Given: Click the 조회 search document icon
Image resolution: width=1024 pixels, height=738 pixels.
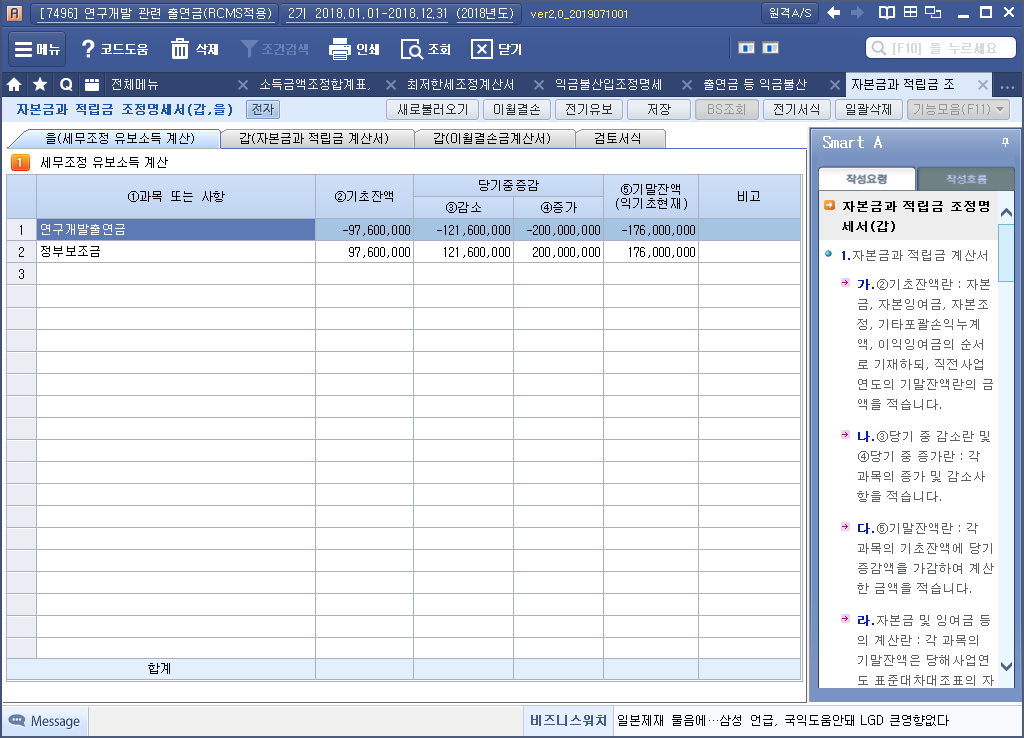Looking at the screenshot, I should click(x=412, y=49).
